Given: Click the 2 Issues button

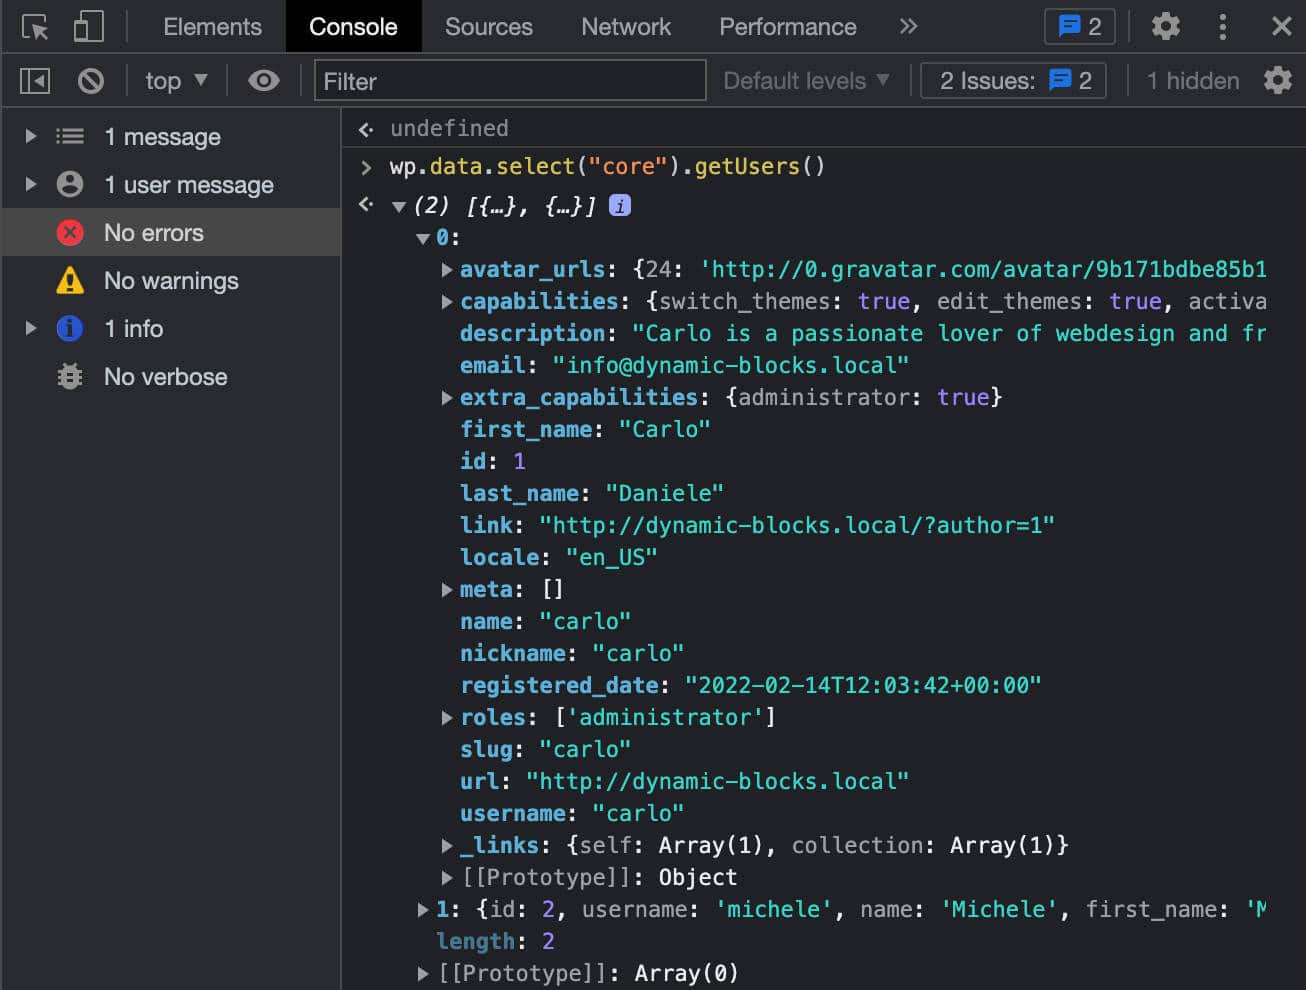Looking at the screenshot, I should point(1014,80).
